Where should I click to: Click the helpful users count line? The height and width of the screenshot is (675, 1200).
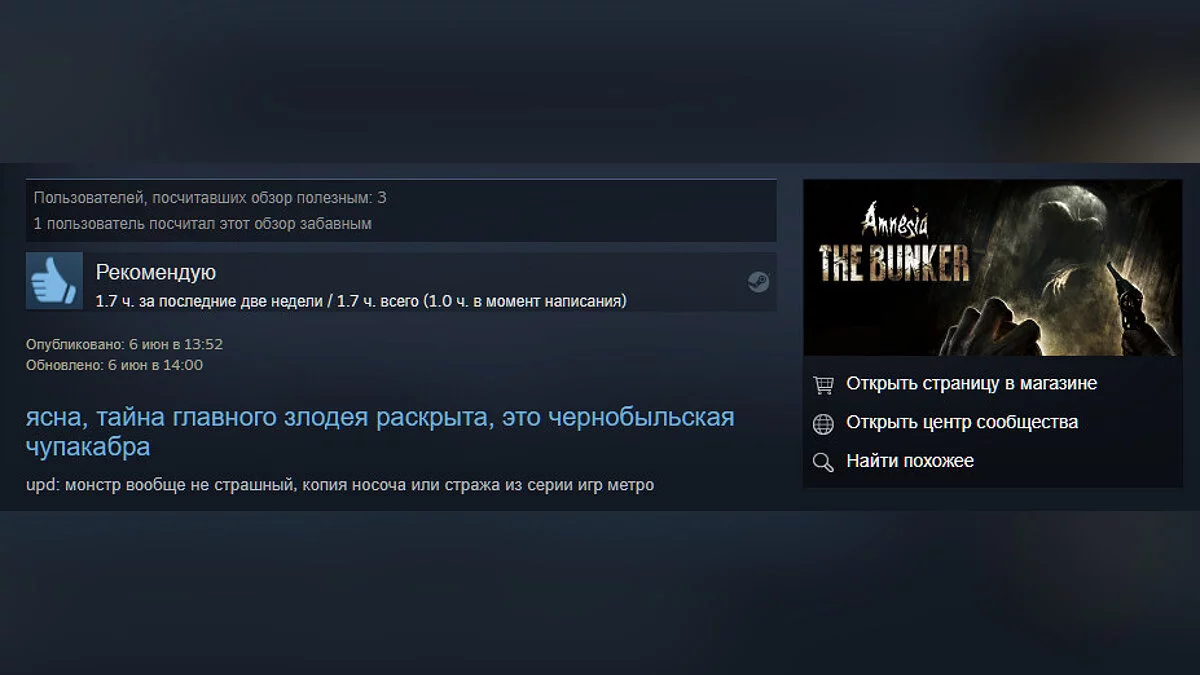coord(210,198)
